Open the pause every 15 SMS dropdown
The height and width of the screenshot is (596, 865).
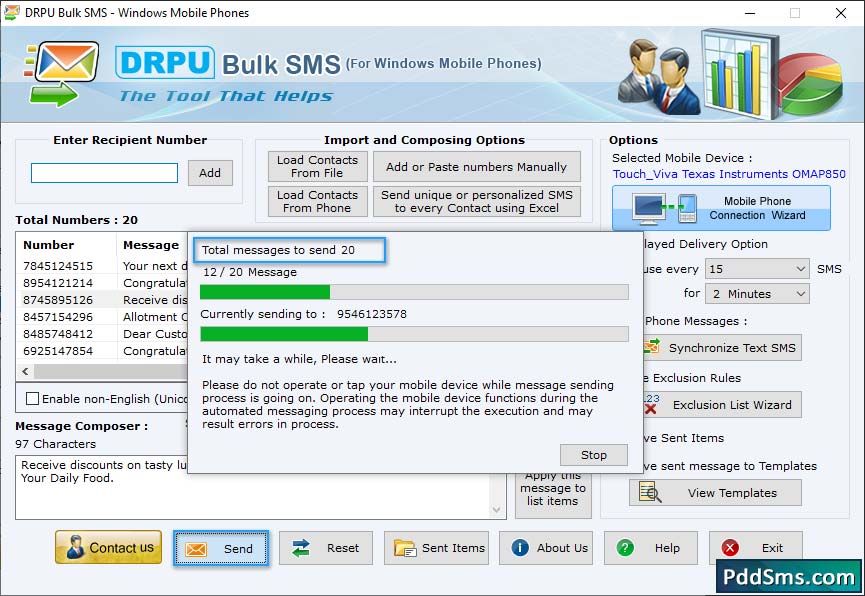[x=757, y=269]
